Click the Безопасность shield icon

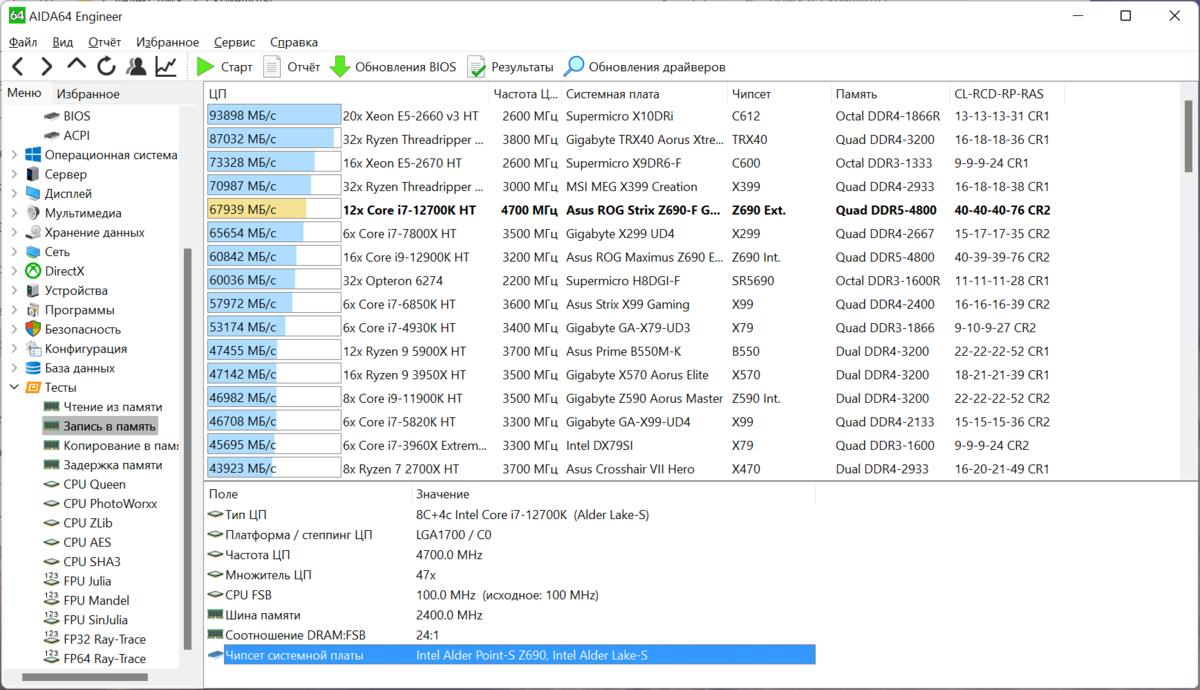pyautogui.click(x=33, y=329)
